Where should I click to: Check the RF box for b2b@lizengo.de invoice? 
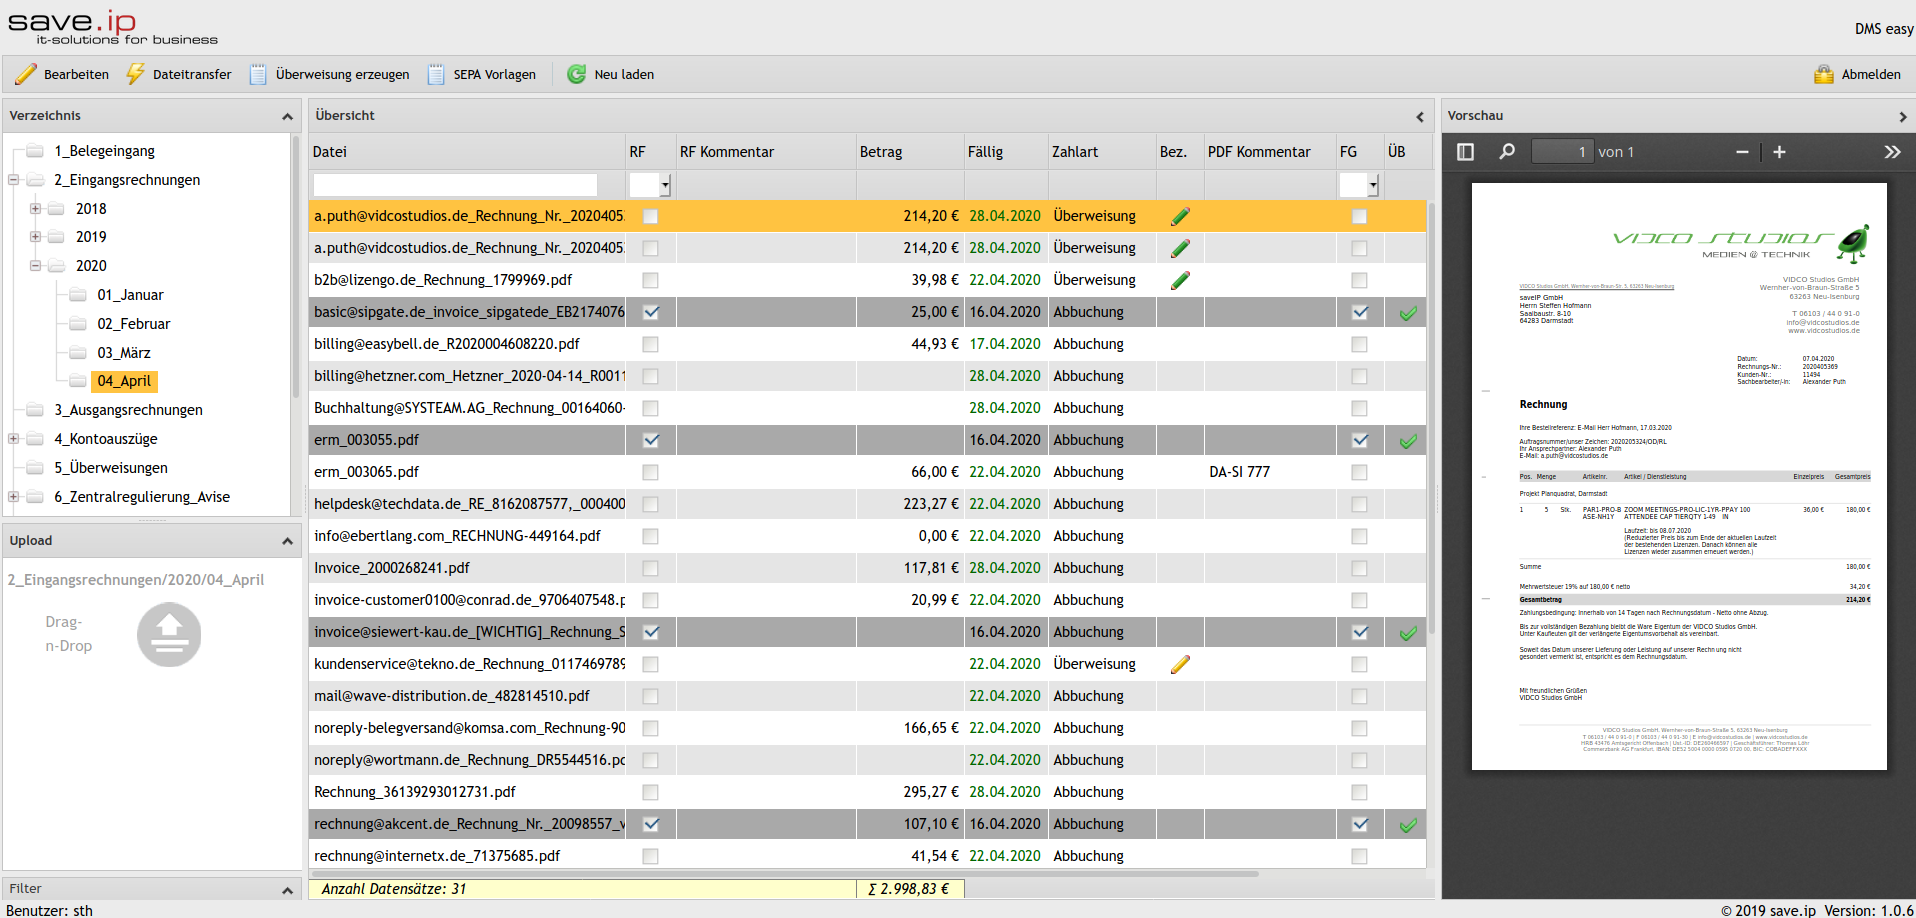pos(650,280)
